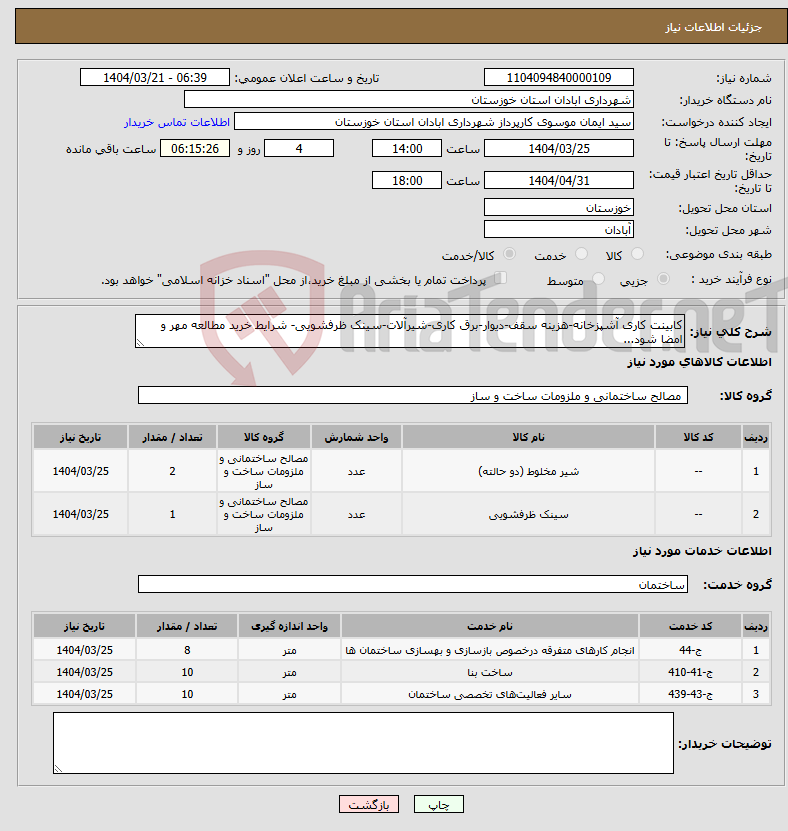Click the واحد شمارش column header
Viewport: 788px width, 831px height.
click(x=356, y=437)
